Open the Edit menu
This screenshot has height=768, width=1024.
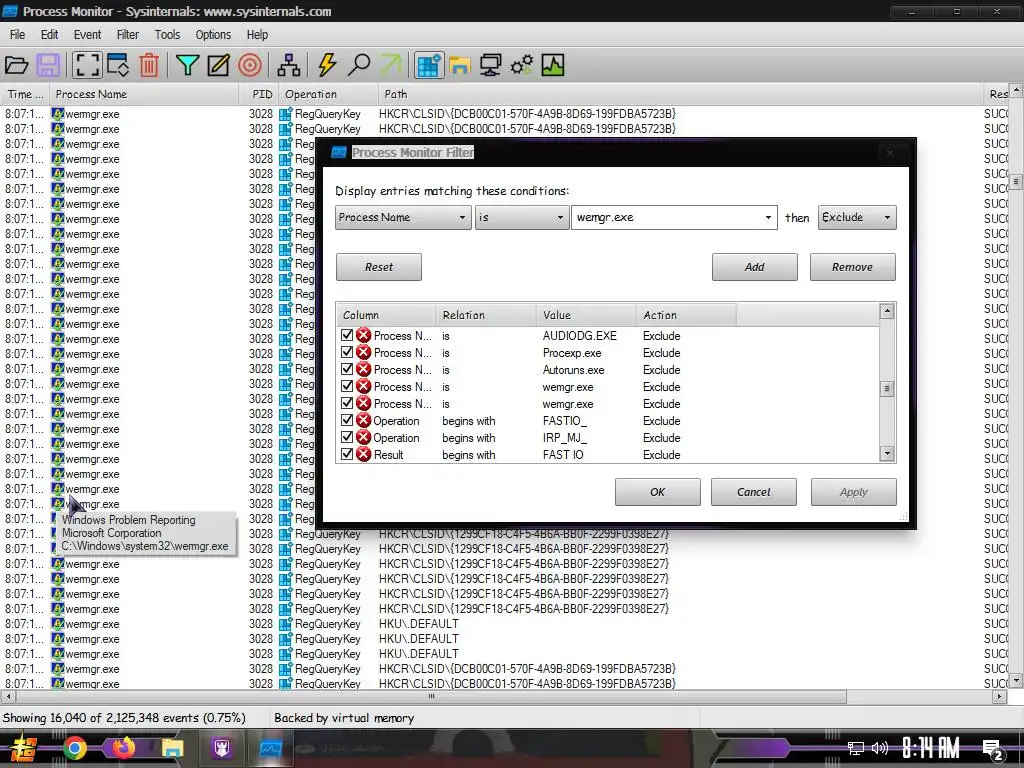(x=50, y=35)
